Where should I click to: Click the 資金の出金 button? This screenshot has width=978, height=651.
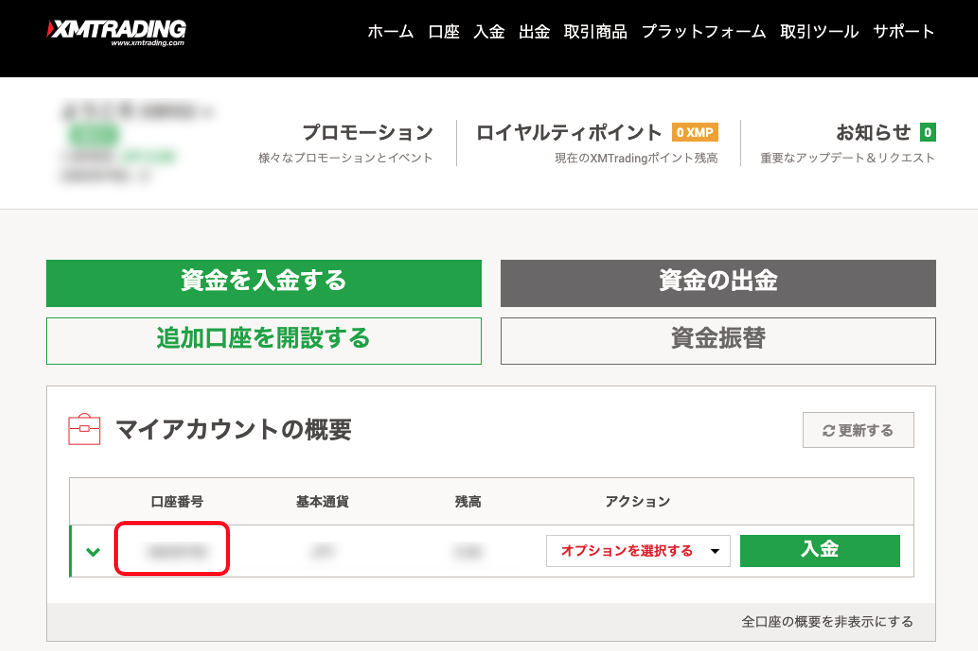tap(718, 283)
